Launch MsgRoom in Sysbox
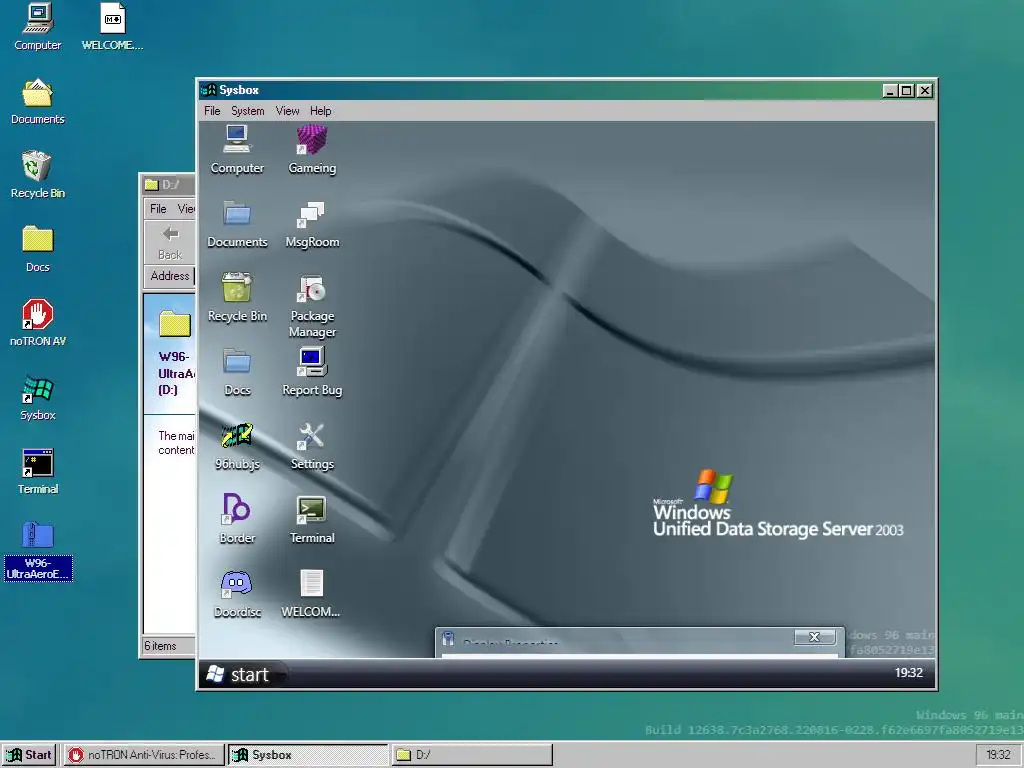This screenshot has width=1024, height=768. (x=312, y=224)
